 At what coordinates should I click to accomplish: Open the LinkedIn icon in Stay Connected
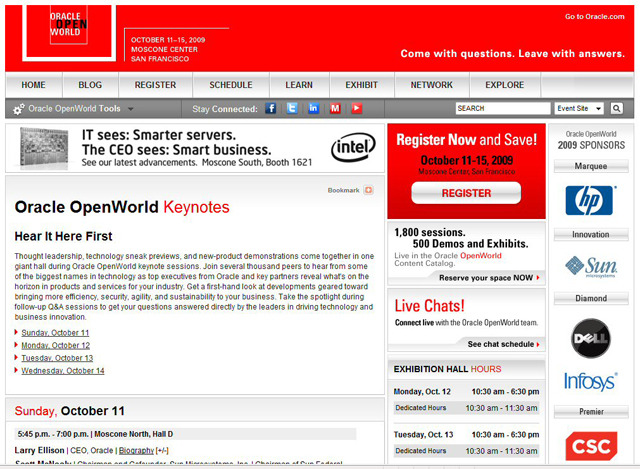point(313,108)
